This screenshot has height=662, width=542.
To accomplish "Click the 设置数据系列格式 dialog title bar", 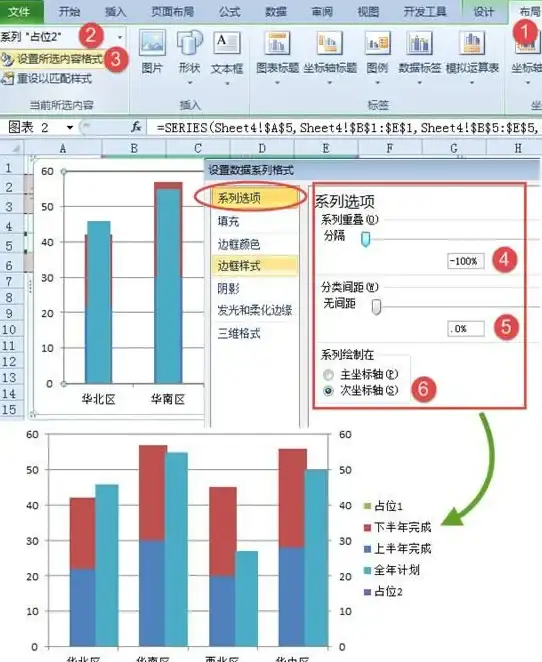I will point(372,170).
